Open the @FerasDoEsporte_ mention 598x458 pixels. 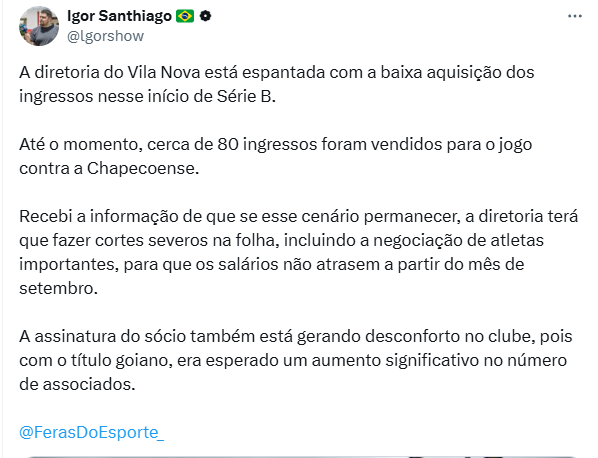click(x=92, y=432)
